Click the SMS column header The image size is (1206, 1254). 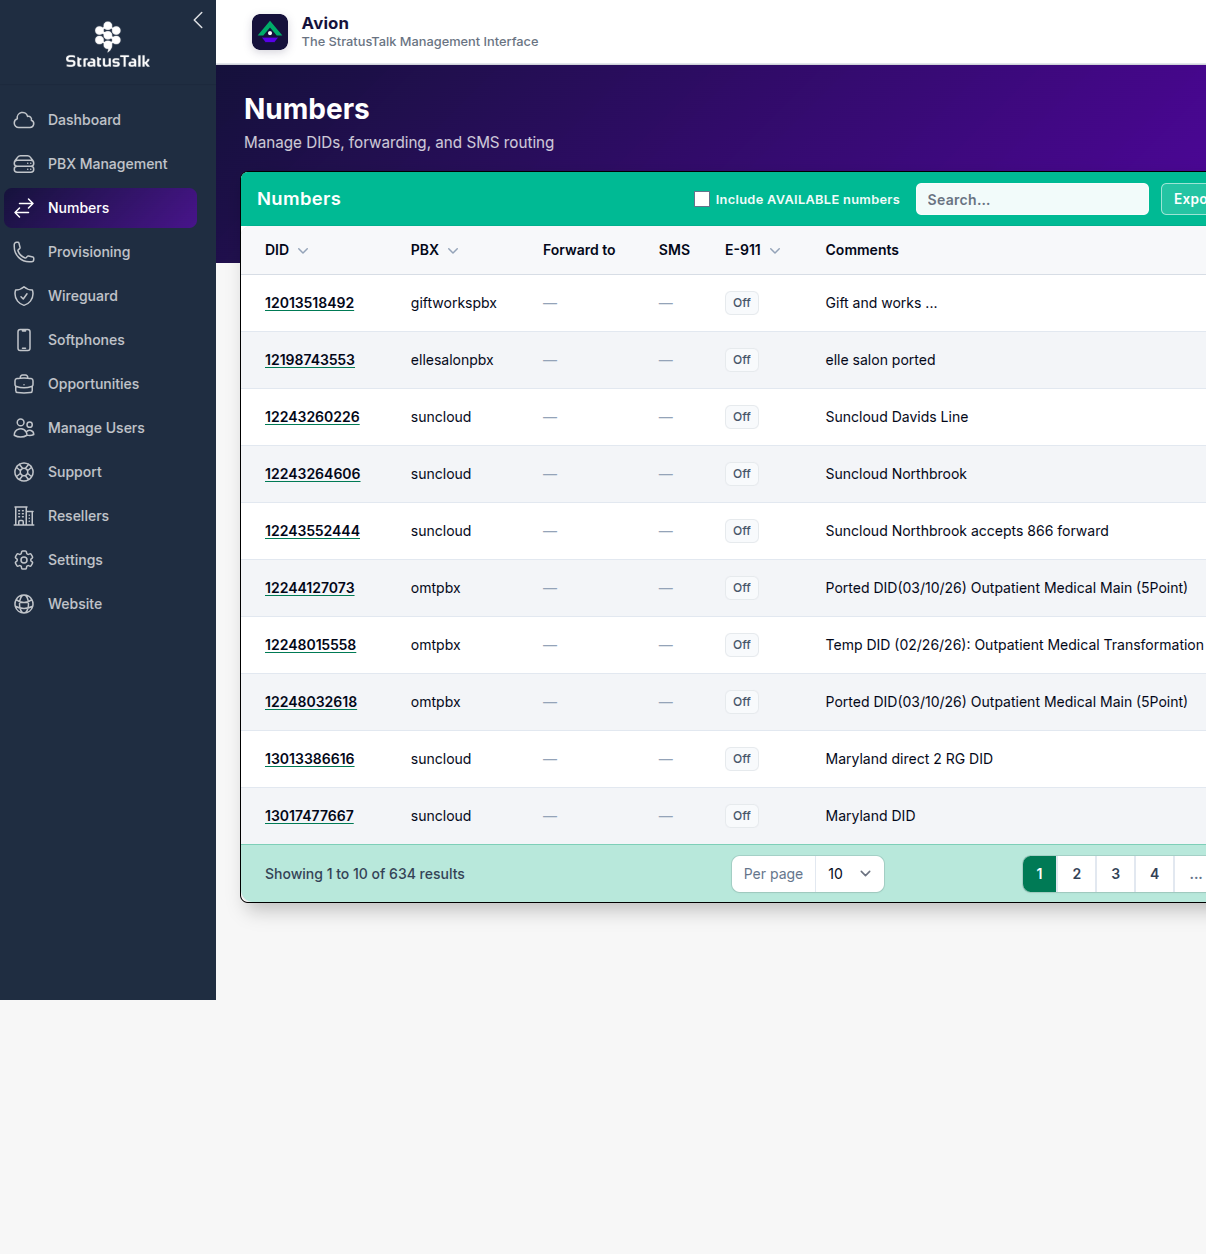click(674, 250)
